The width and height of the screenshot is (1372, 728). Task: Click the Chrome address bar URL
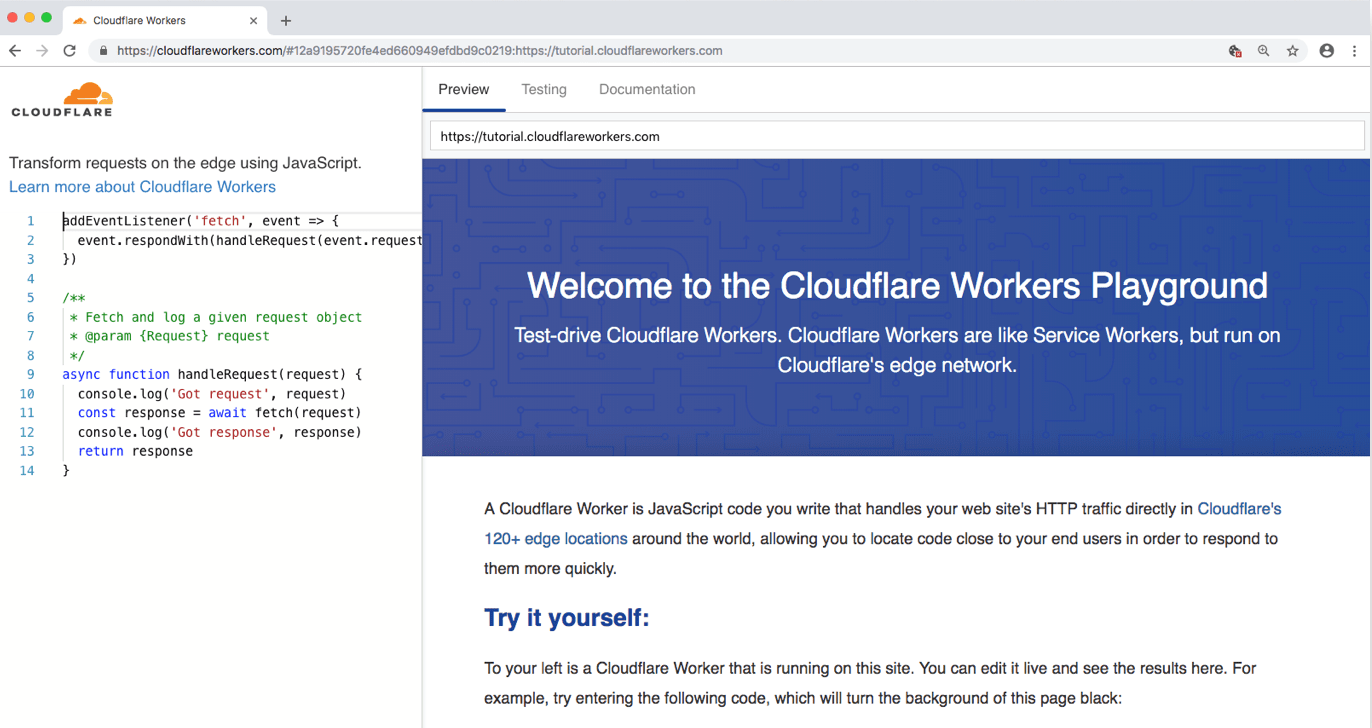tap(419, 51)
